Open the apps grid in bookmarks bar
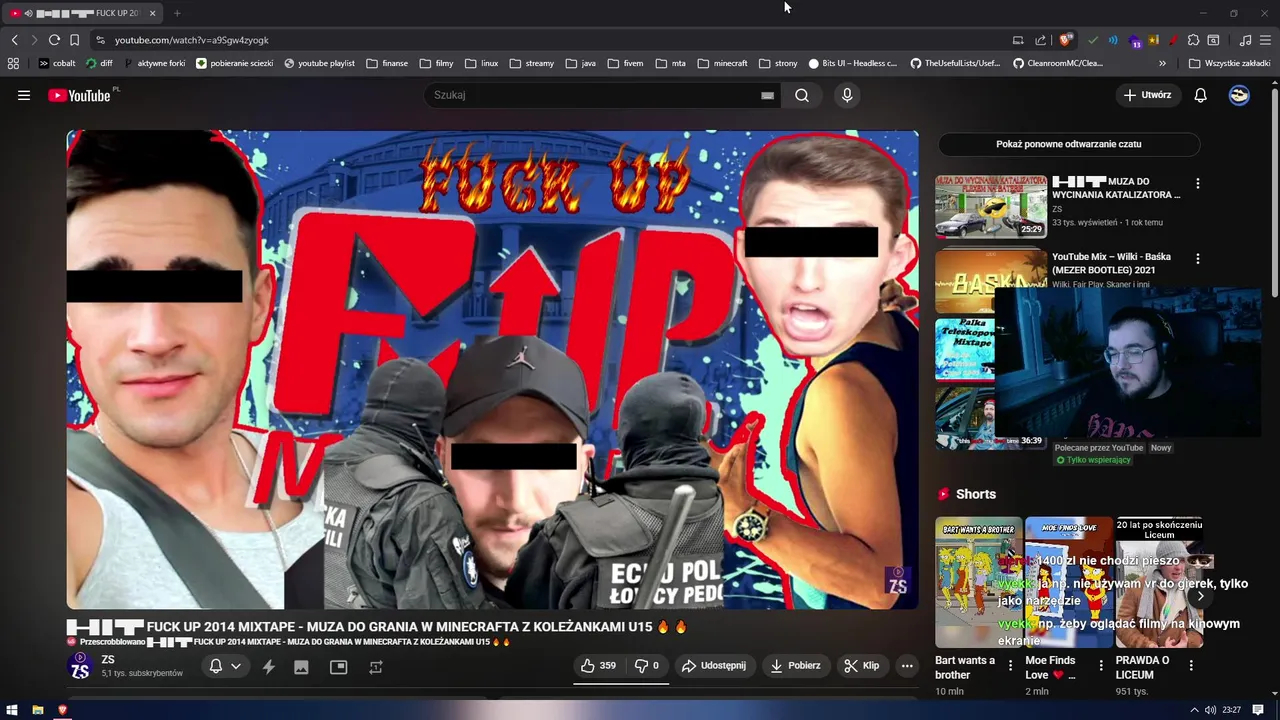The height and width of the screenshot is (720, 1280). (x=13, y=63)
